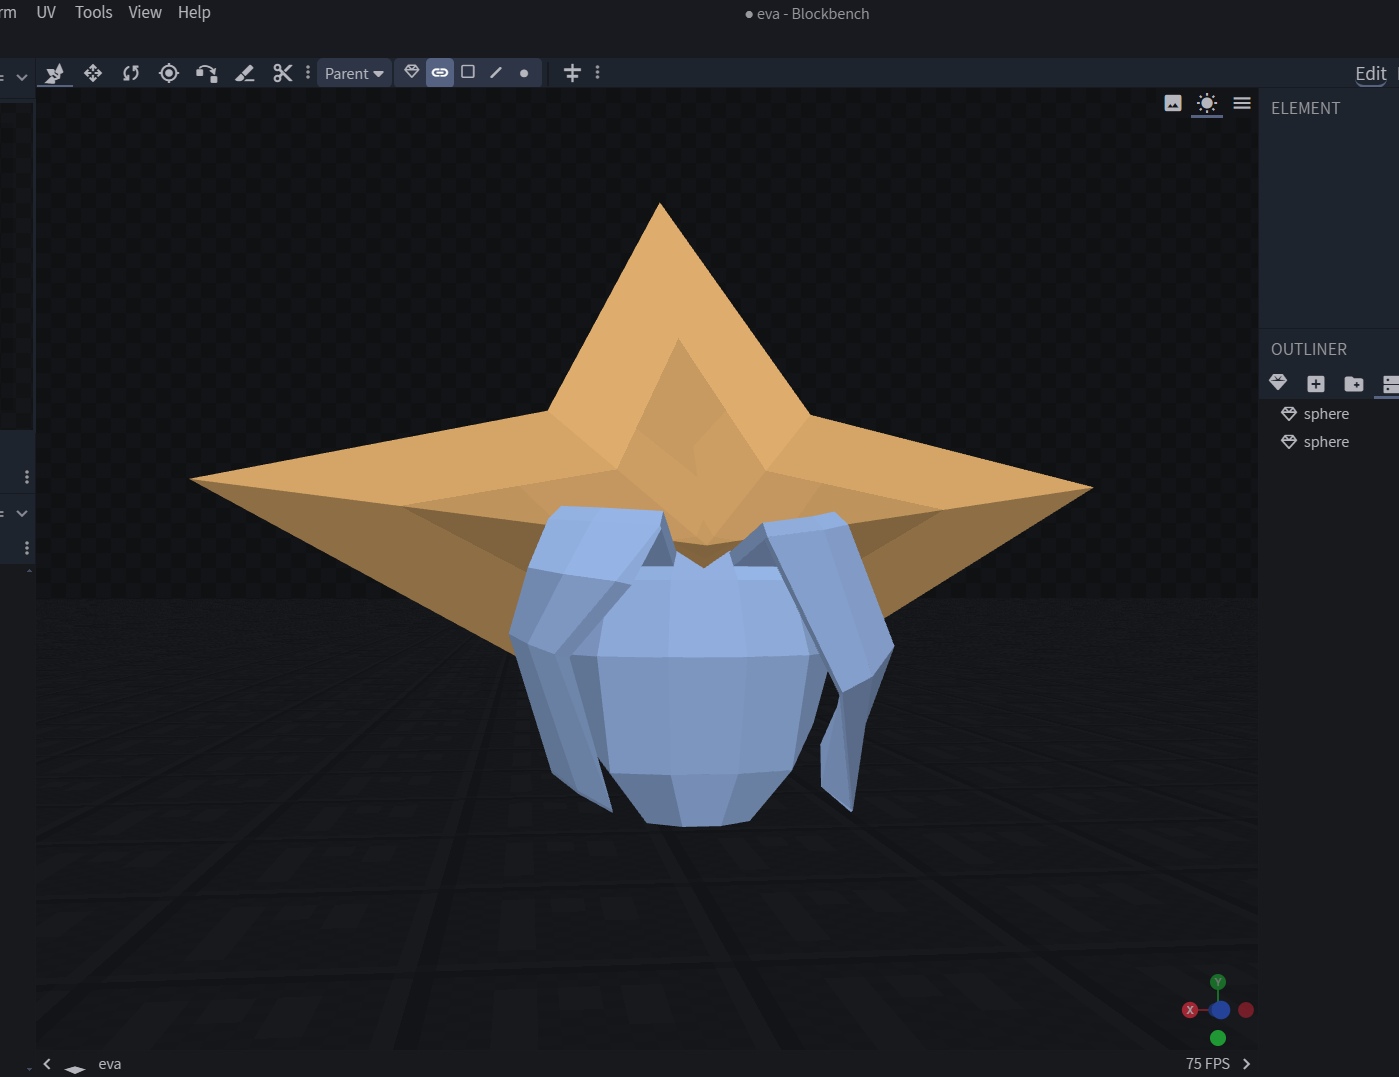Add a mesh from the Outliner toolbar

click(x=1278, y=383)
